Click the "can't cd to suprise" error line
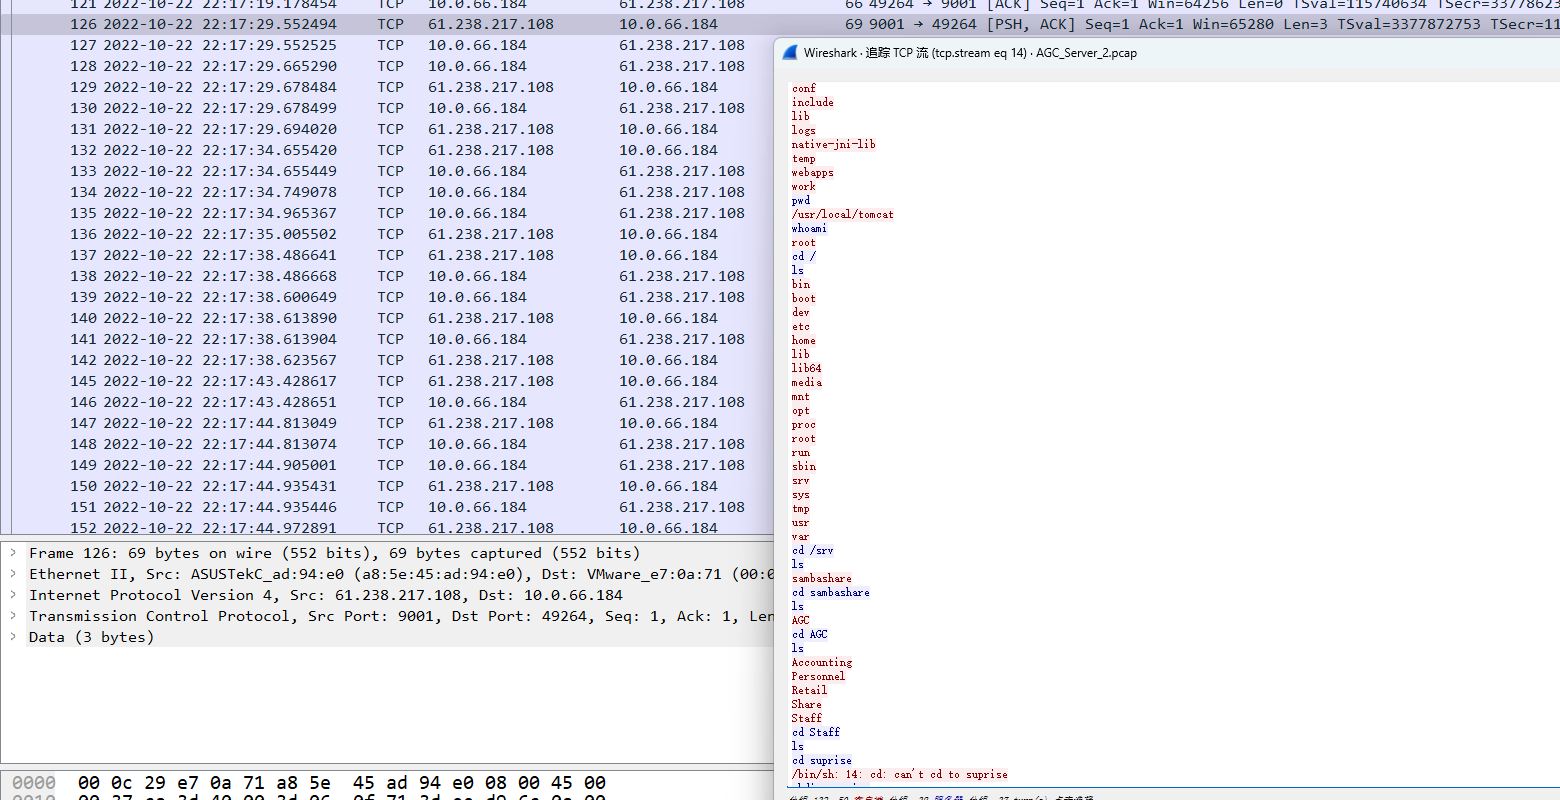The image size is (1560, 800). [900, 774]
